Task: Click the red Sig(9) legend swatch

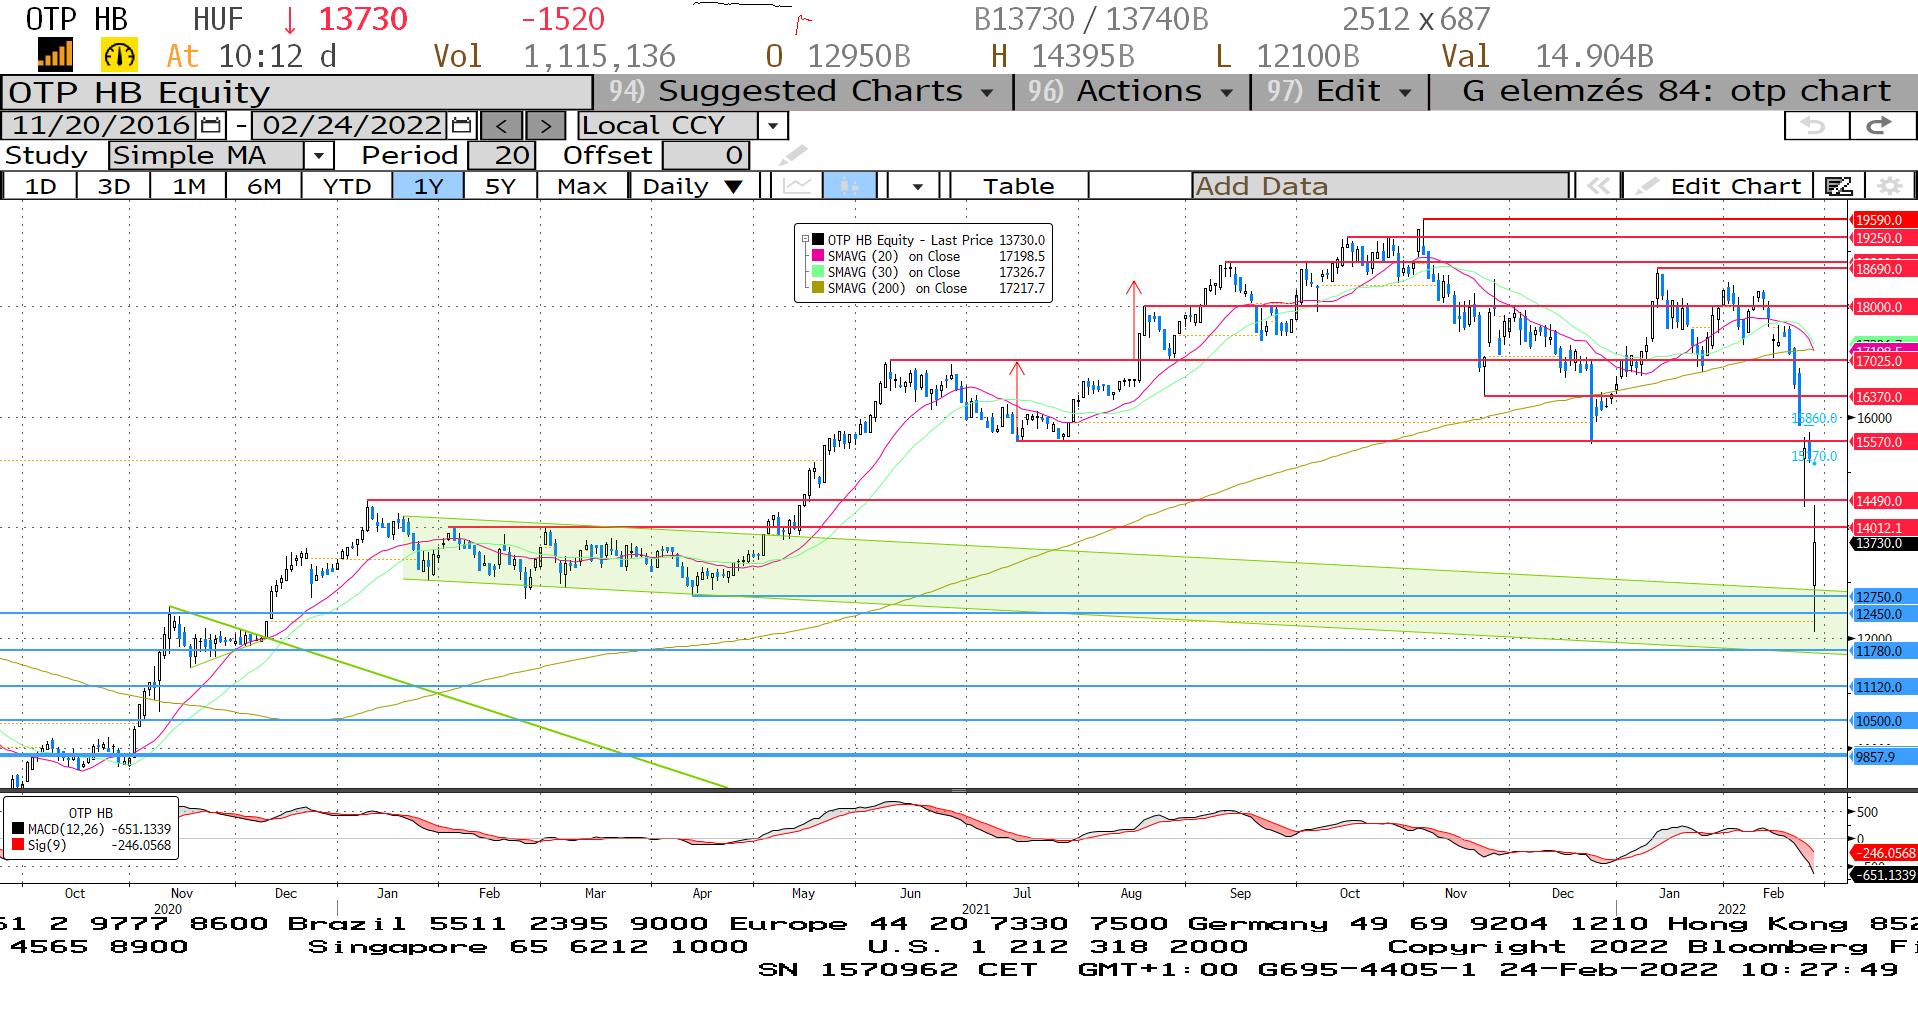Action: tap(18, 845)
